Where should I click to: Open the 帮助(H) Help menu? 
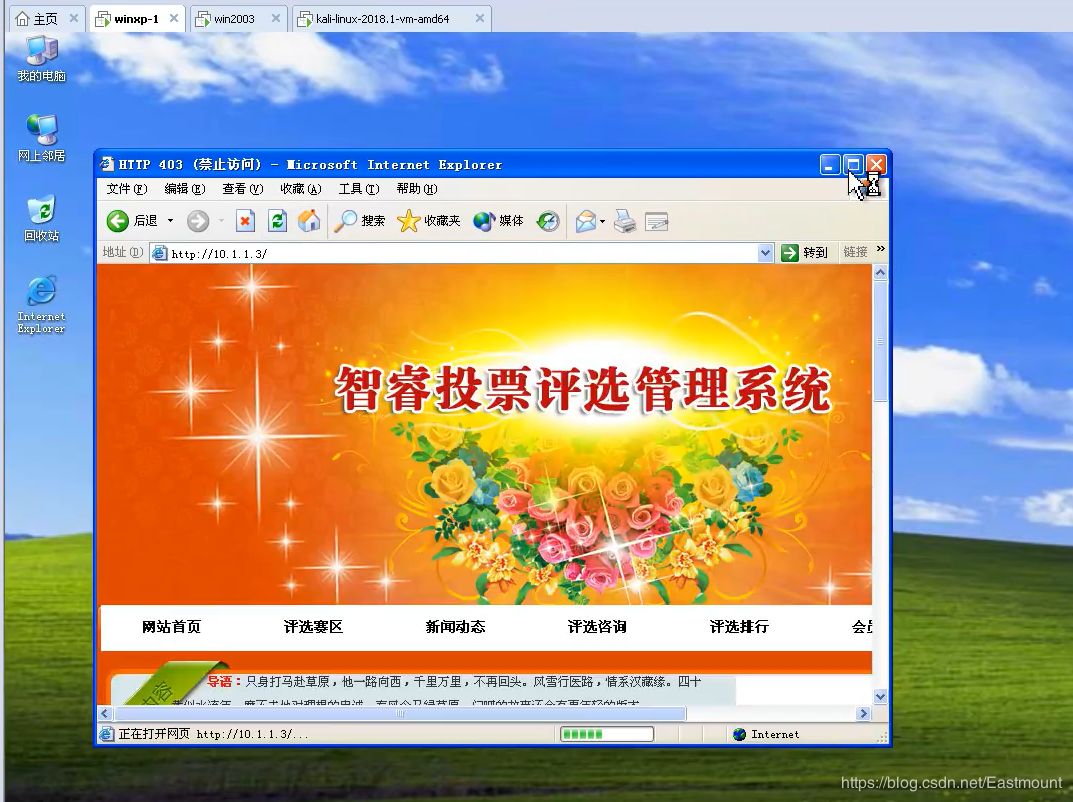point(417,189)
